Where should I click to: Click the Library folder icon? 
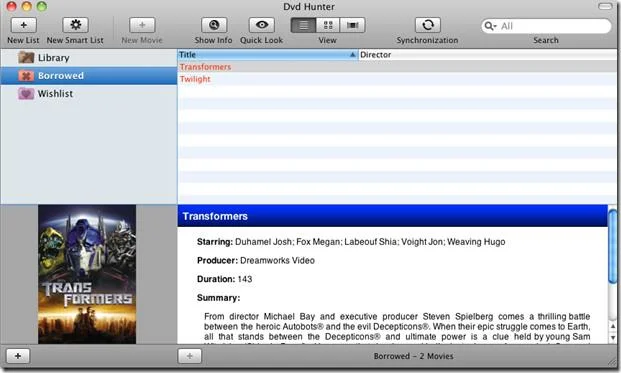(x=26, y=57)
